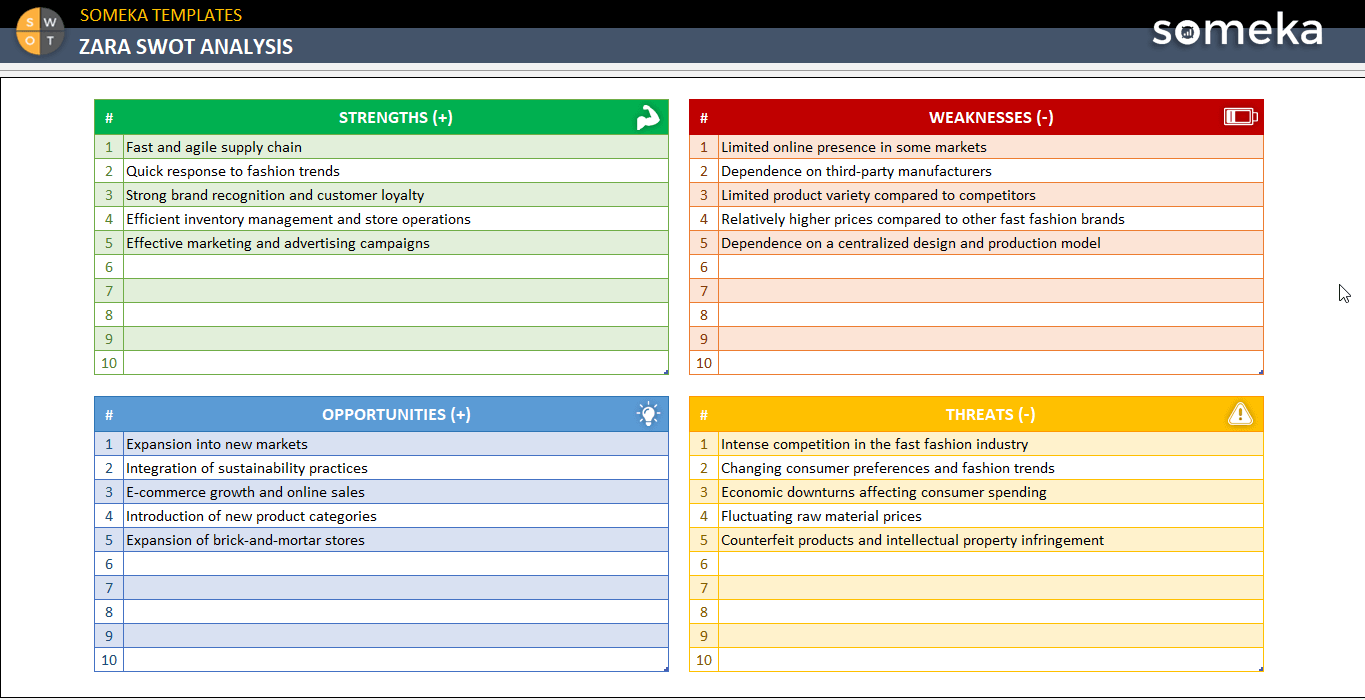This screenshot has width=1365, height=700.
Task: Select 'E-commerce growth and online sales'
Action: [396, 492]
